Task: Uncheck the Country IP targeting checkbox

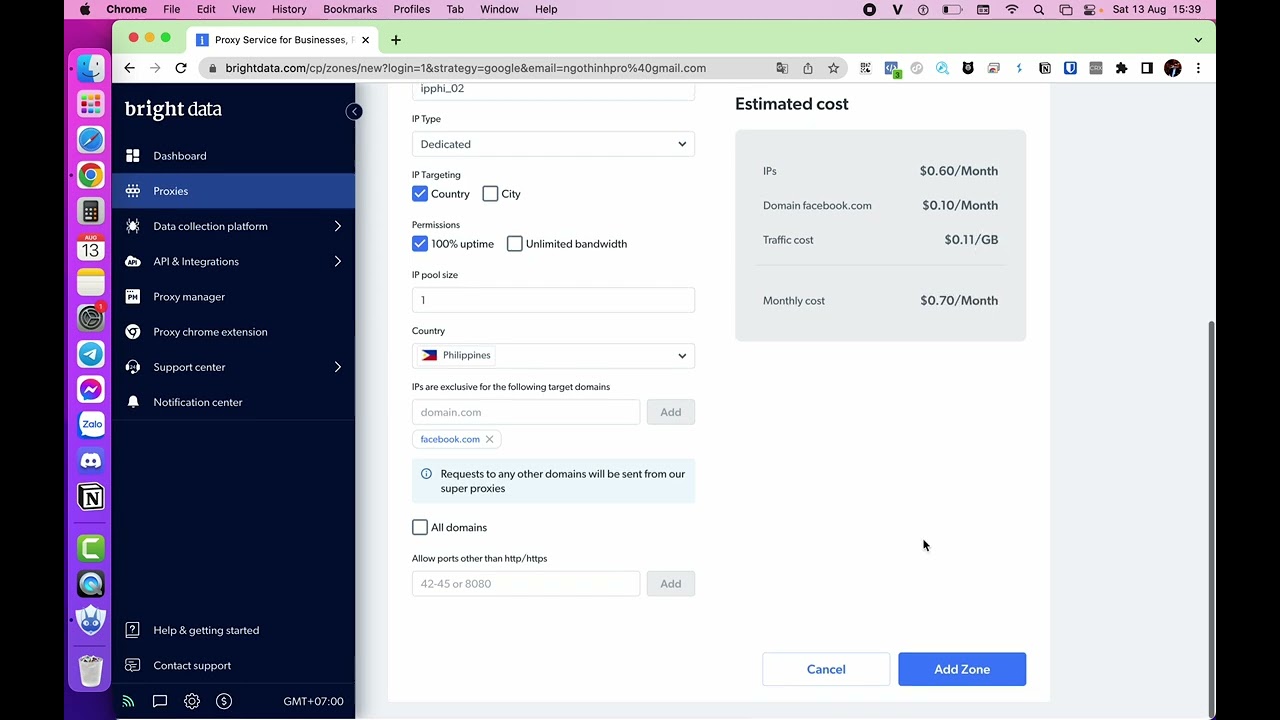Action: click(420, 194)
